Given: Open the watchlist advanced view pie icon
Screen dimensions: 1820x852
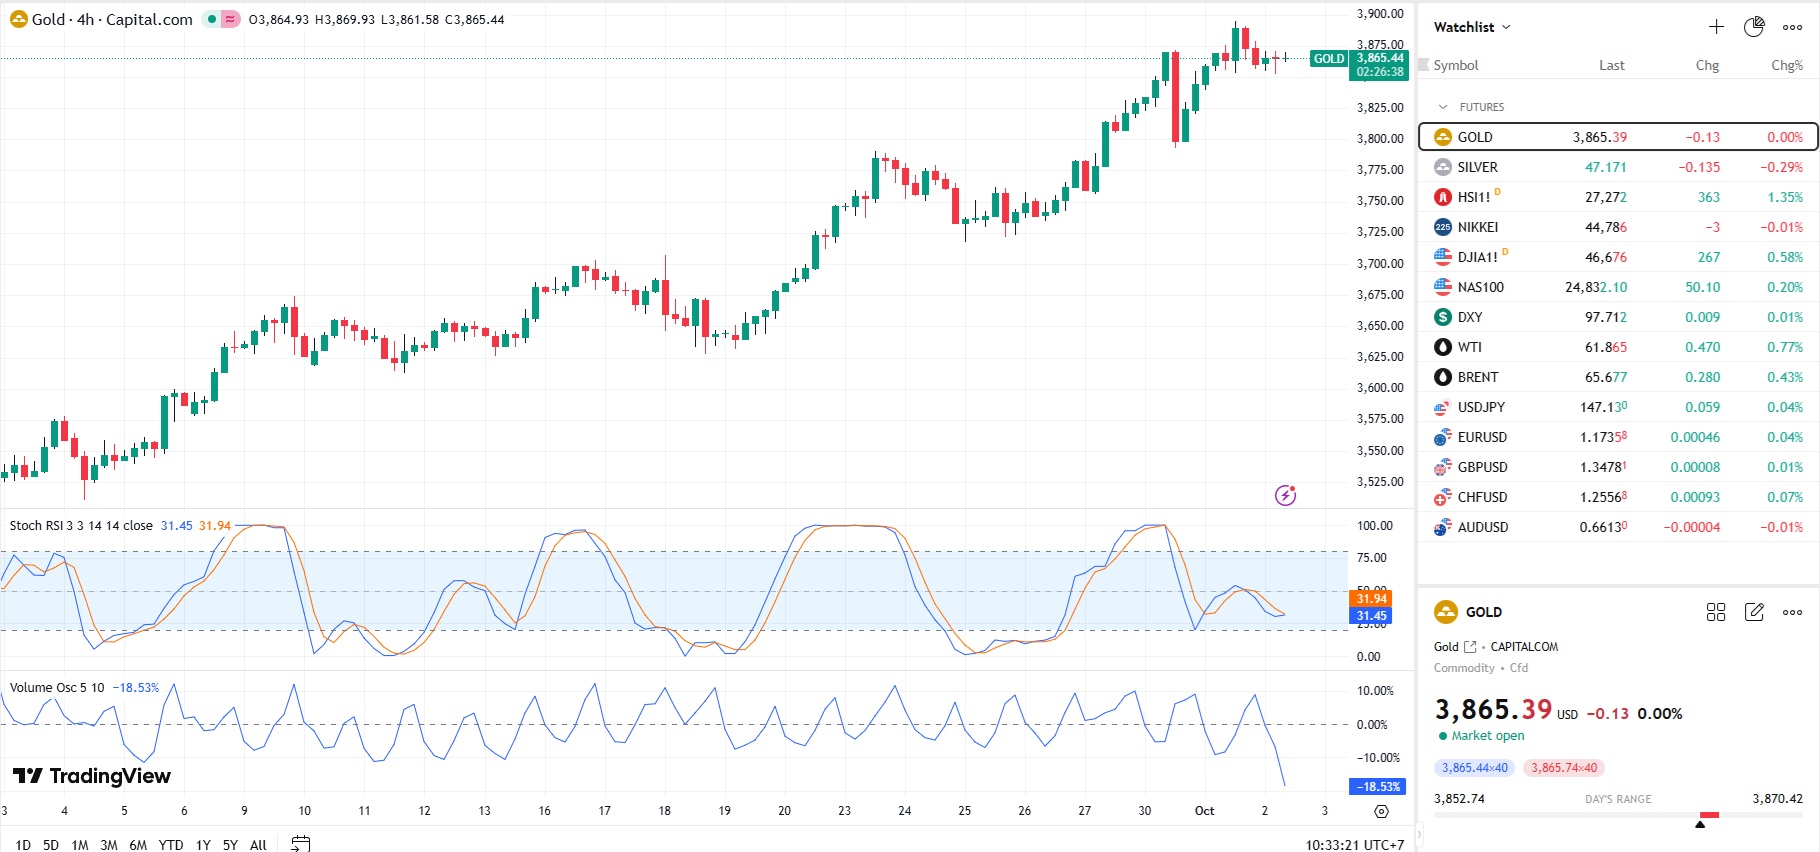Looking at the screenshot, I should pyautogui.click(x=1754, y=27).
